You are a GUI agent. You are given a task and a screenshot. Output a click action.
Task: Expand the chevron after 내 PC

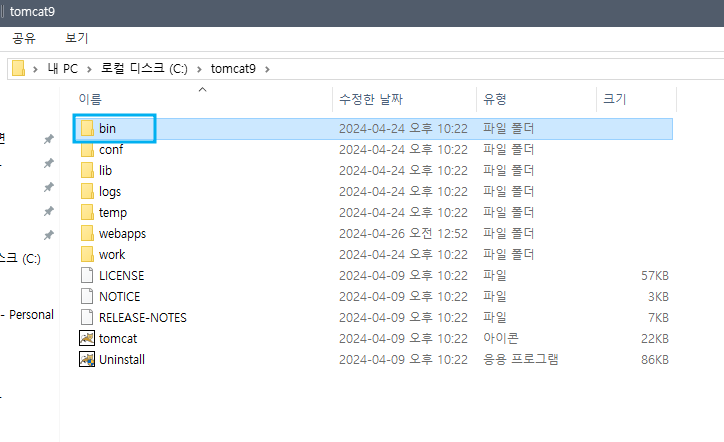click(89, 69)
